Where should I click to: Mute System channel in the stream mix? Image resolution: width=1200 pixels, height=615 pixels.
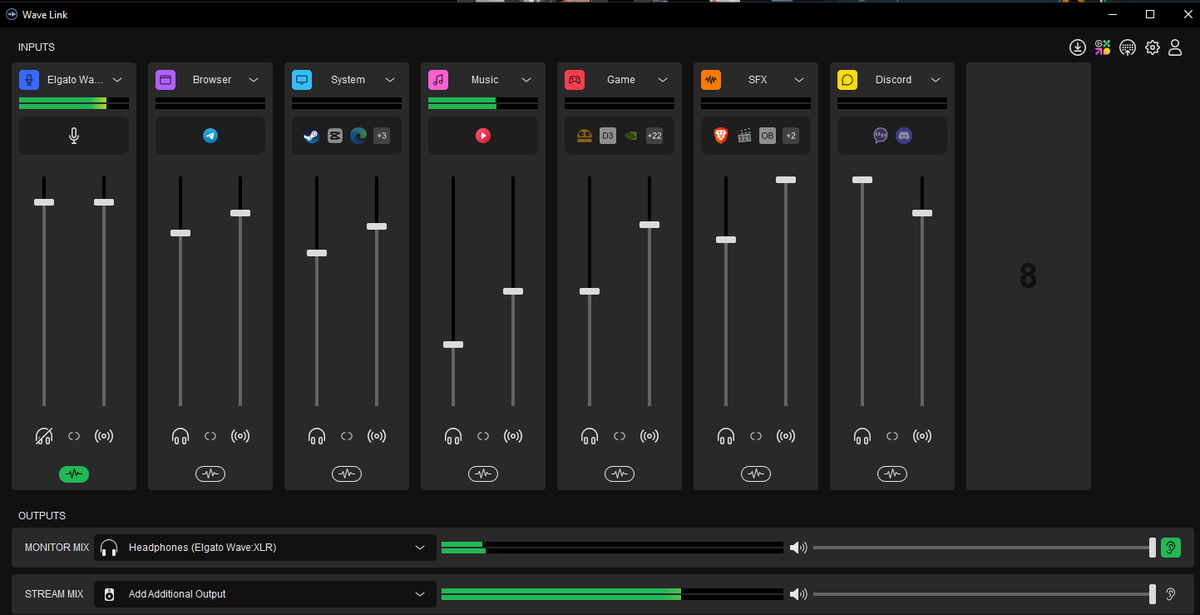[377, 436]
